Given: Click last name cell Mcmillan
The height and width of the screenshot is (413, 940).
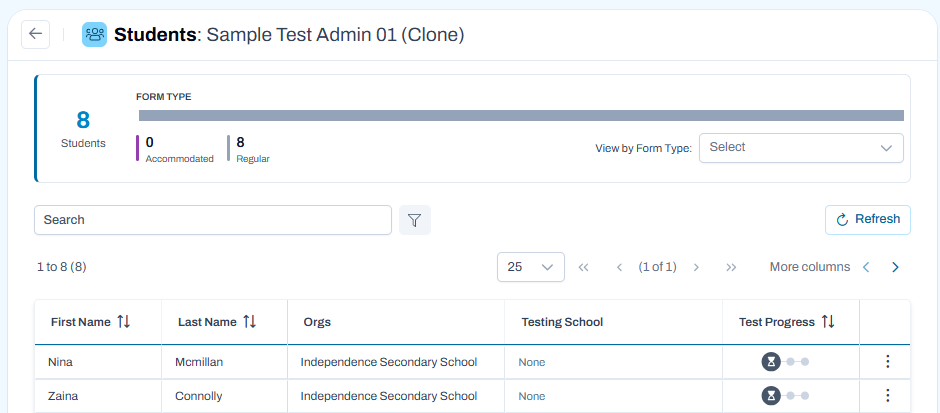Looking at the screenshot, I should (198, 362).
